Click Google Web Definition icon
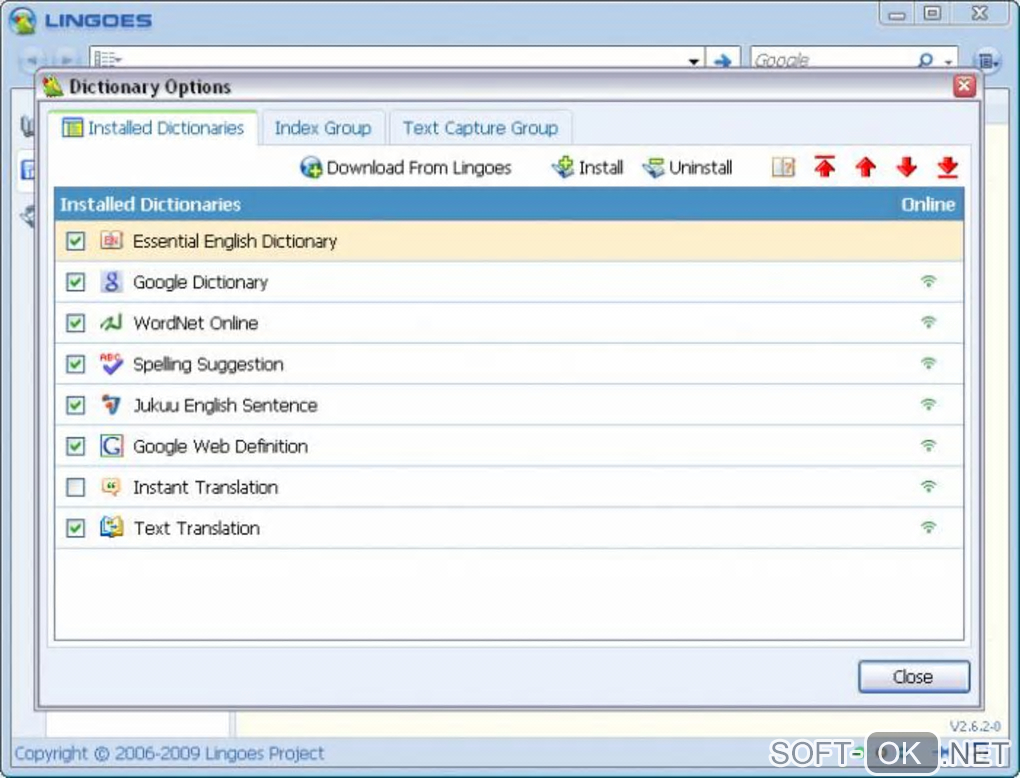Screen dimensions: 1020x778 pyautogui.click(x=111, y=446)
